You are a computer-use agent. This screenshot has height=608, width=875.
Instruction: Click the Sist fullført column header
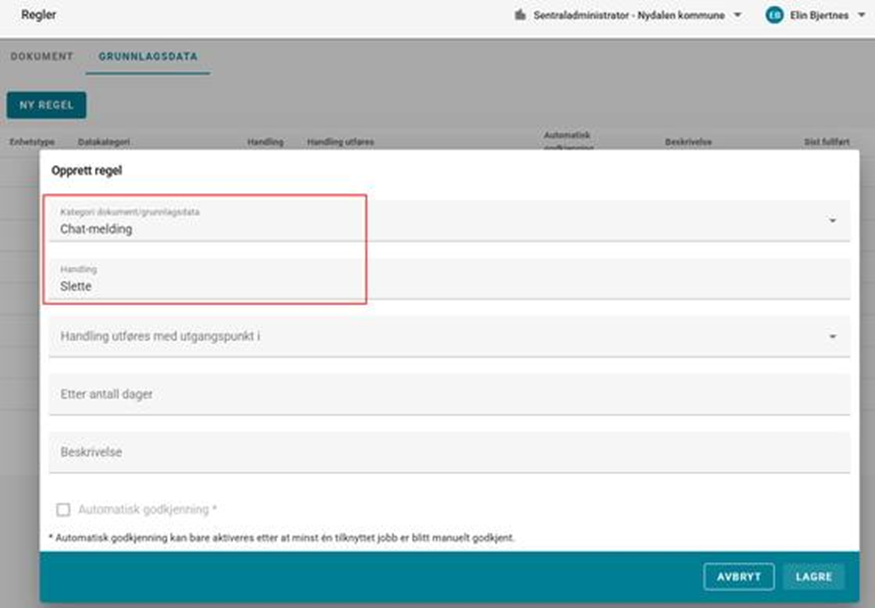coord(829,142)
